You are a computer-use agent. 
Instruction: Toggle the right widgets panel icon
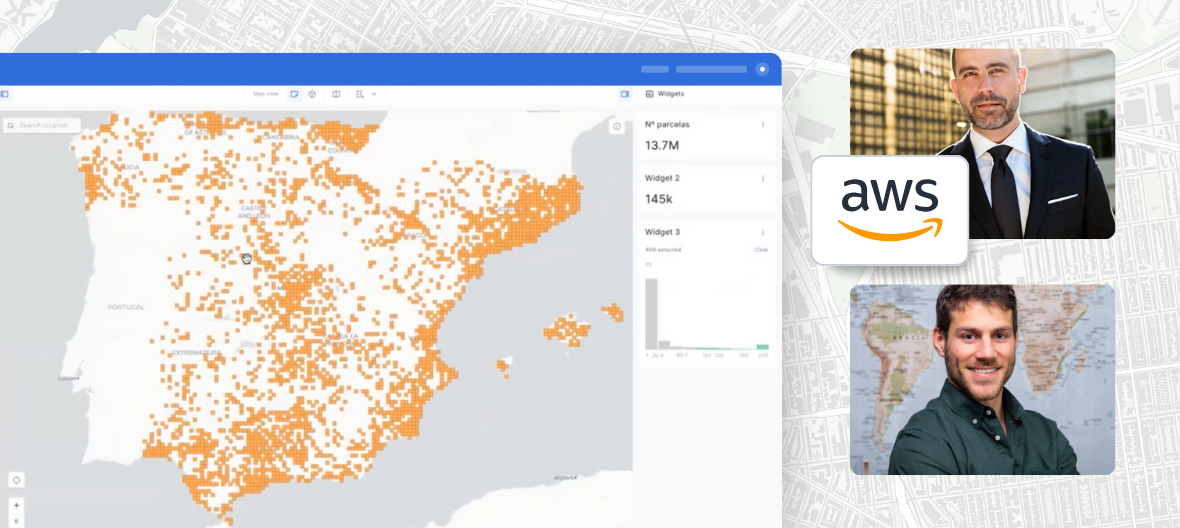click(x=624, y=94)
